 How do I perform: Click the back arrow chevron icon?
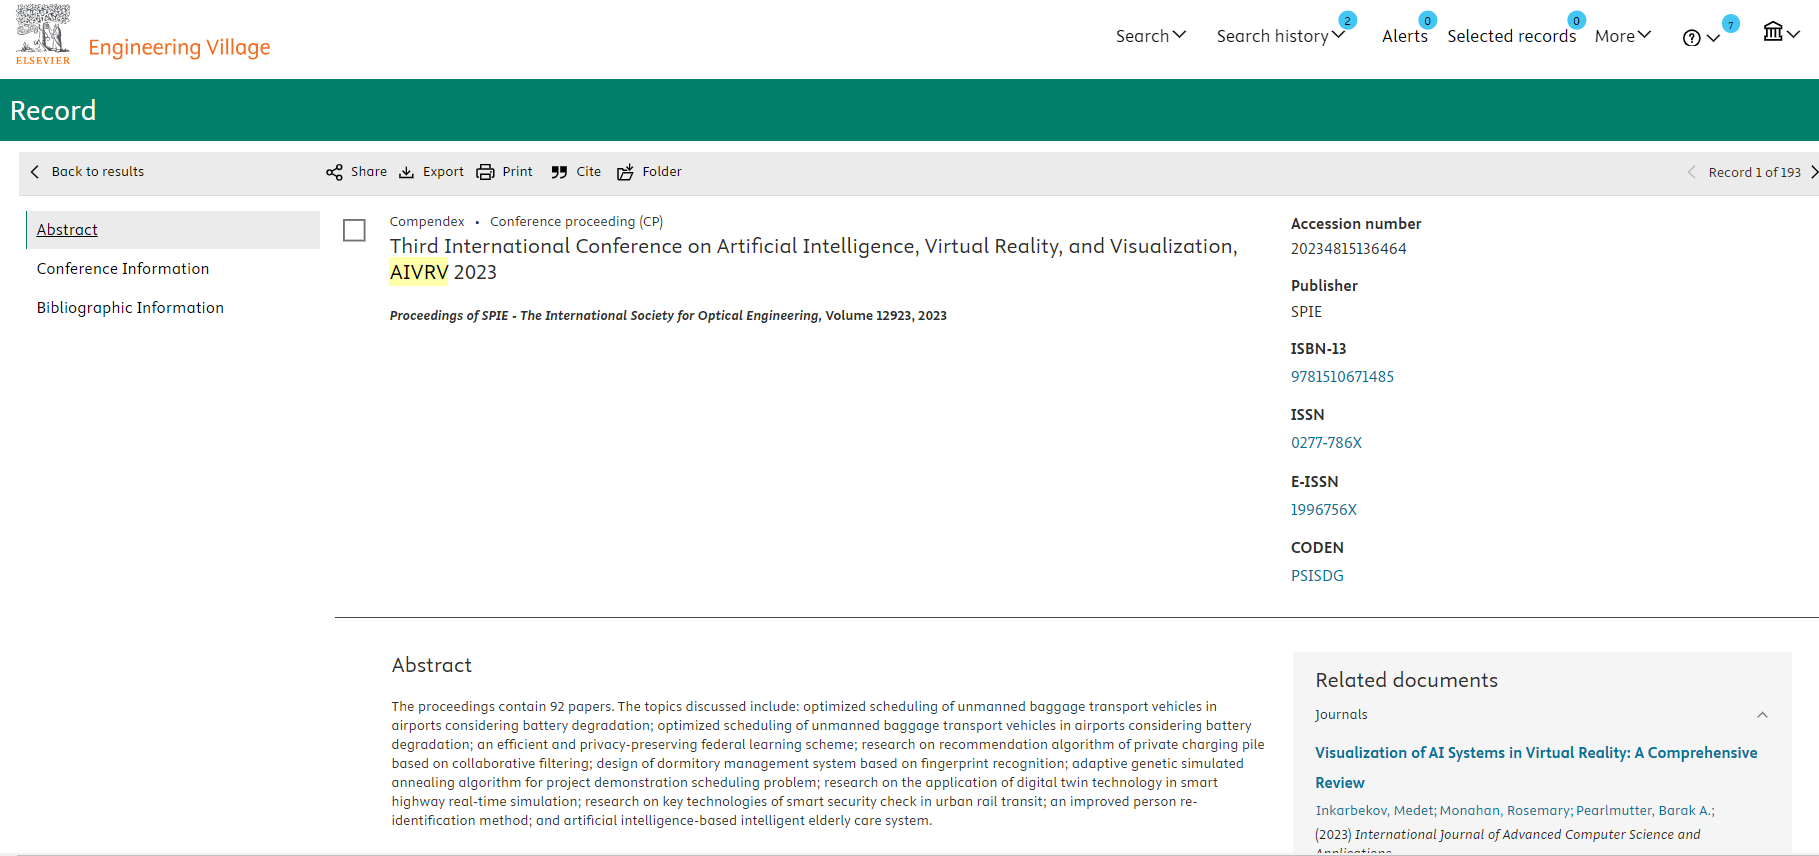(35, 172)
